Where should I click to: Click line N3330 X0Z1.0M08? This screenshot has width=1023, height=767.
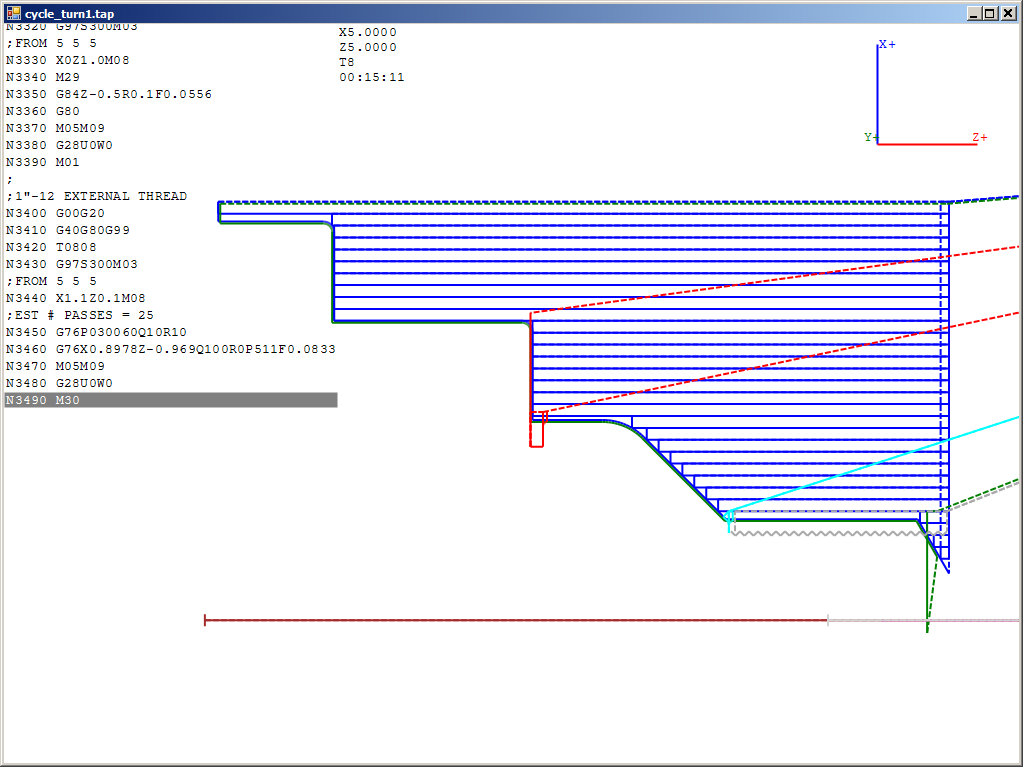[x=68, y=60]
